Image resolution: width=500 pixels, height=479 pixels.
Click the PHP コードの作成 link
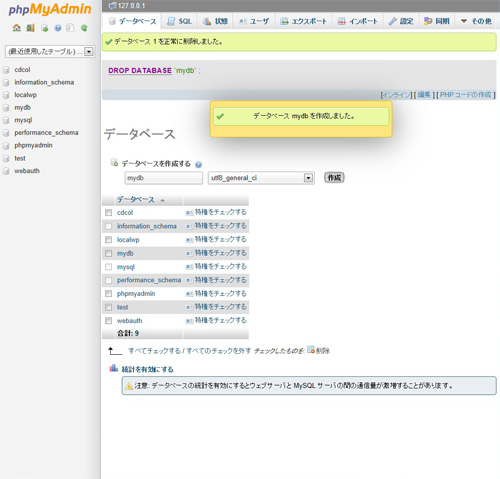click(466, 95)
